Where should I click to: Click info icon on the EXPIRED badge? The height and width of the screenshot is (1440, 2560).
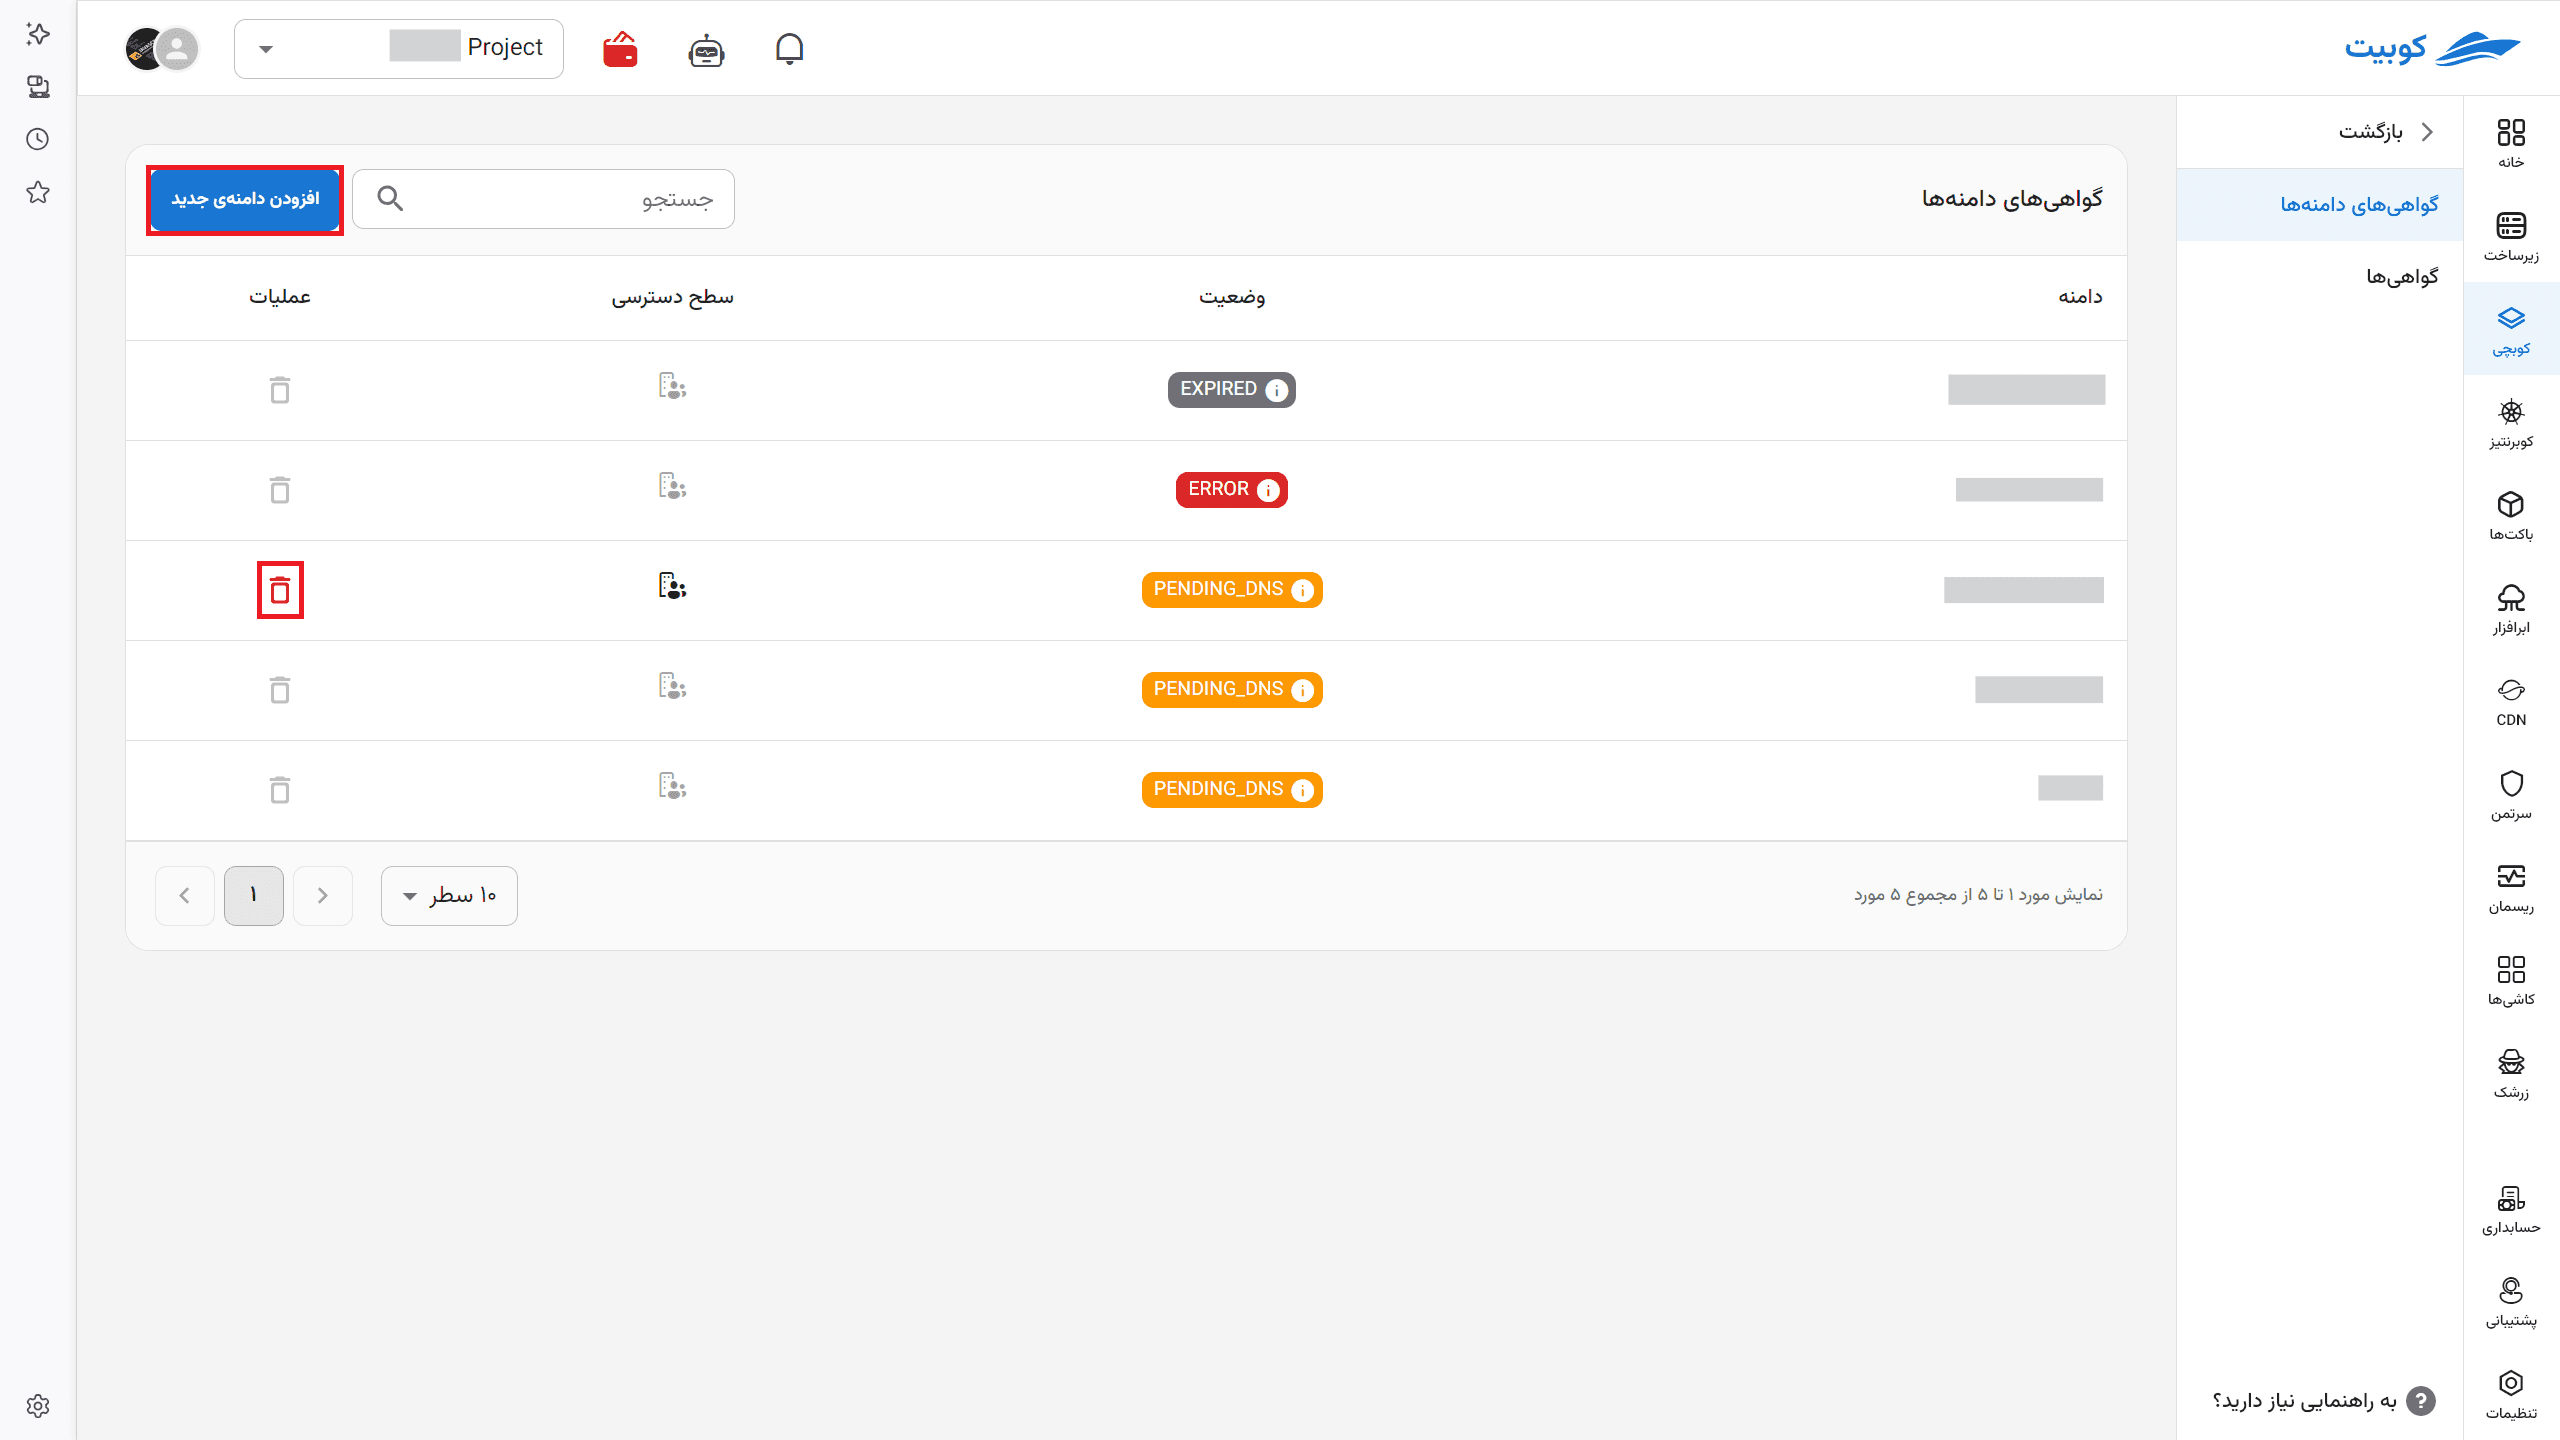1276,390
